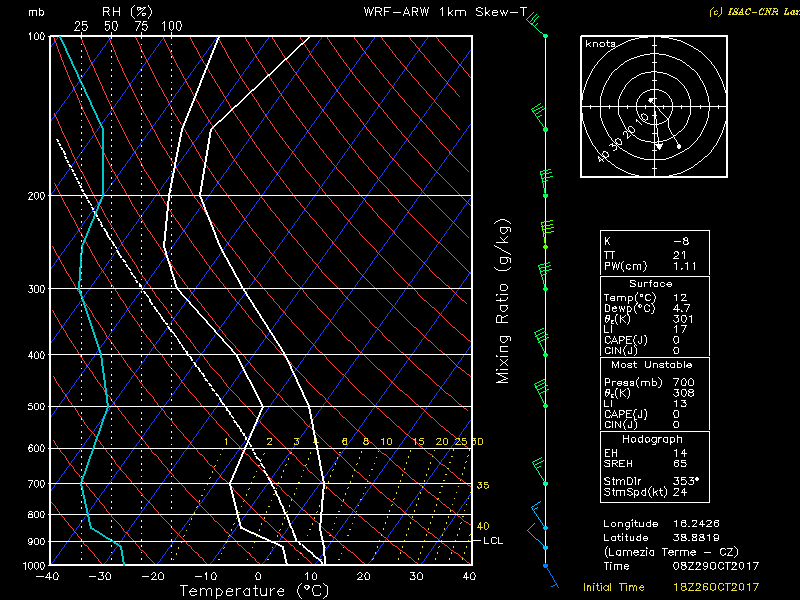
Task: Click the yellow '8' mixing ratio label
Action: point(365,441)
